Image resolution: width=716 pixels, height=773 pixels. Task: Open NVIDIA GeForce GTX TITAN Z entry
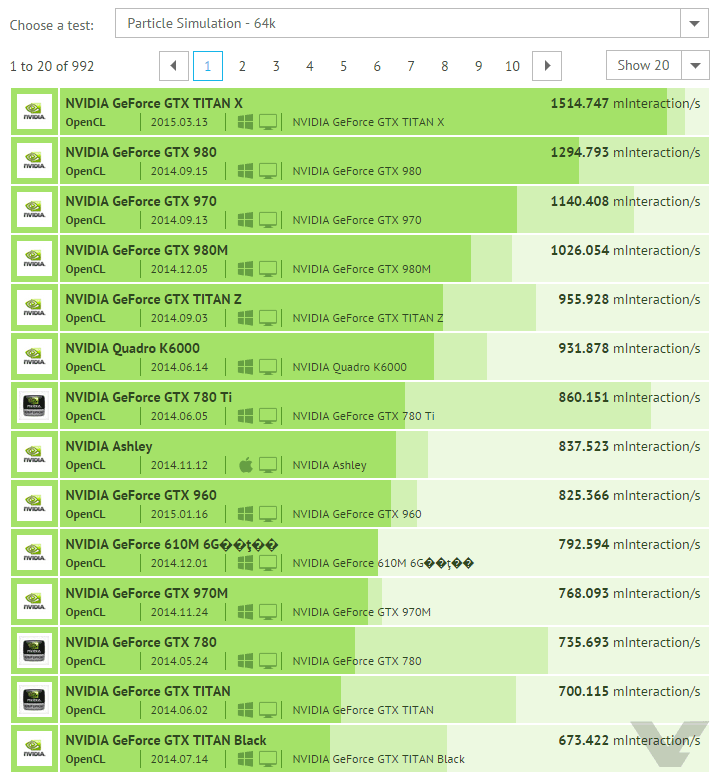pyautogui.click(x=153, y=299)
